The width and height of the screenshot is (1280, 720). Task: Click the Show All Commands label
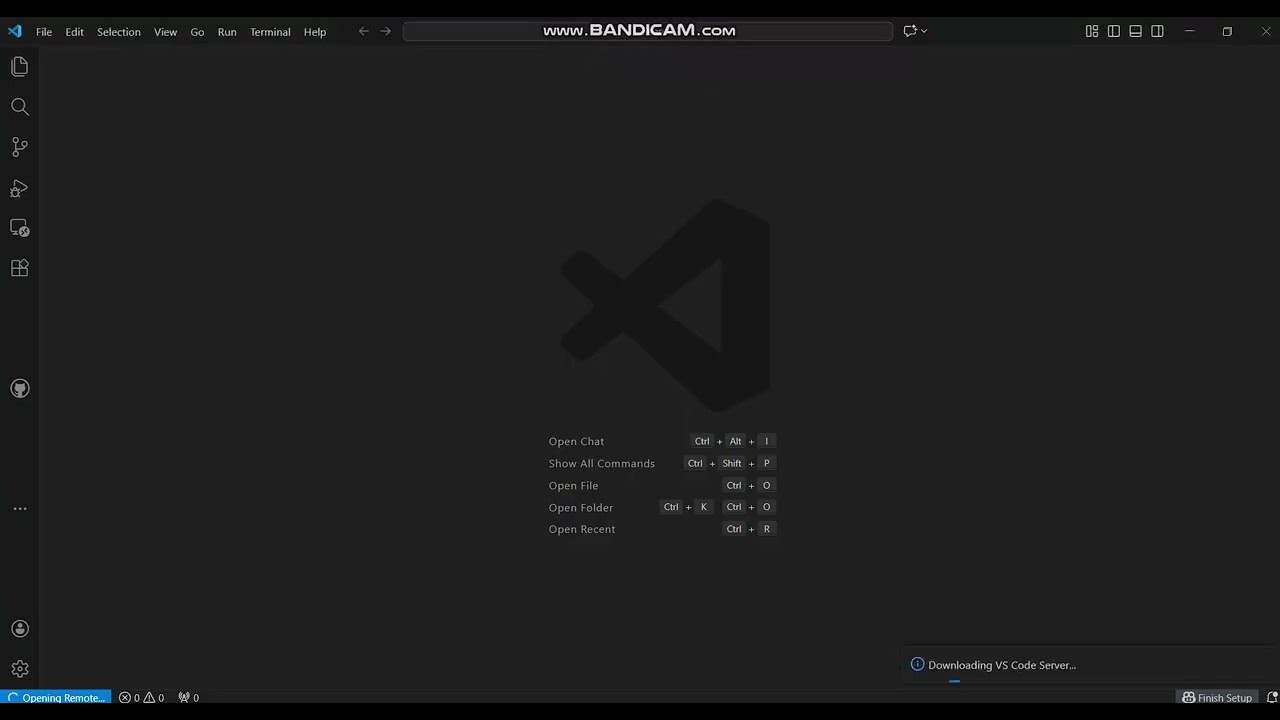pos(601,463)
